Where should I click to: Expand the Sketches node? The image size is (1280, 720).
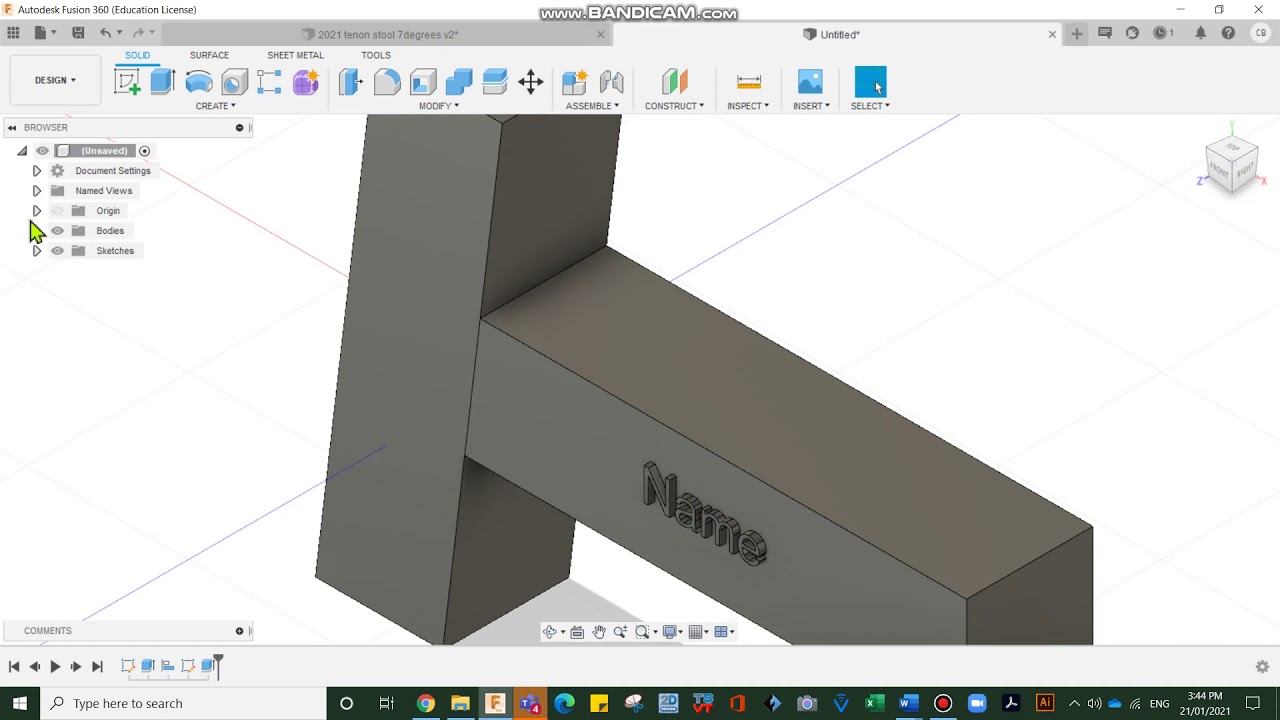pos(37,251)
